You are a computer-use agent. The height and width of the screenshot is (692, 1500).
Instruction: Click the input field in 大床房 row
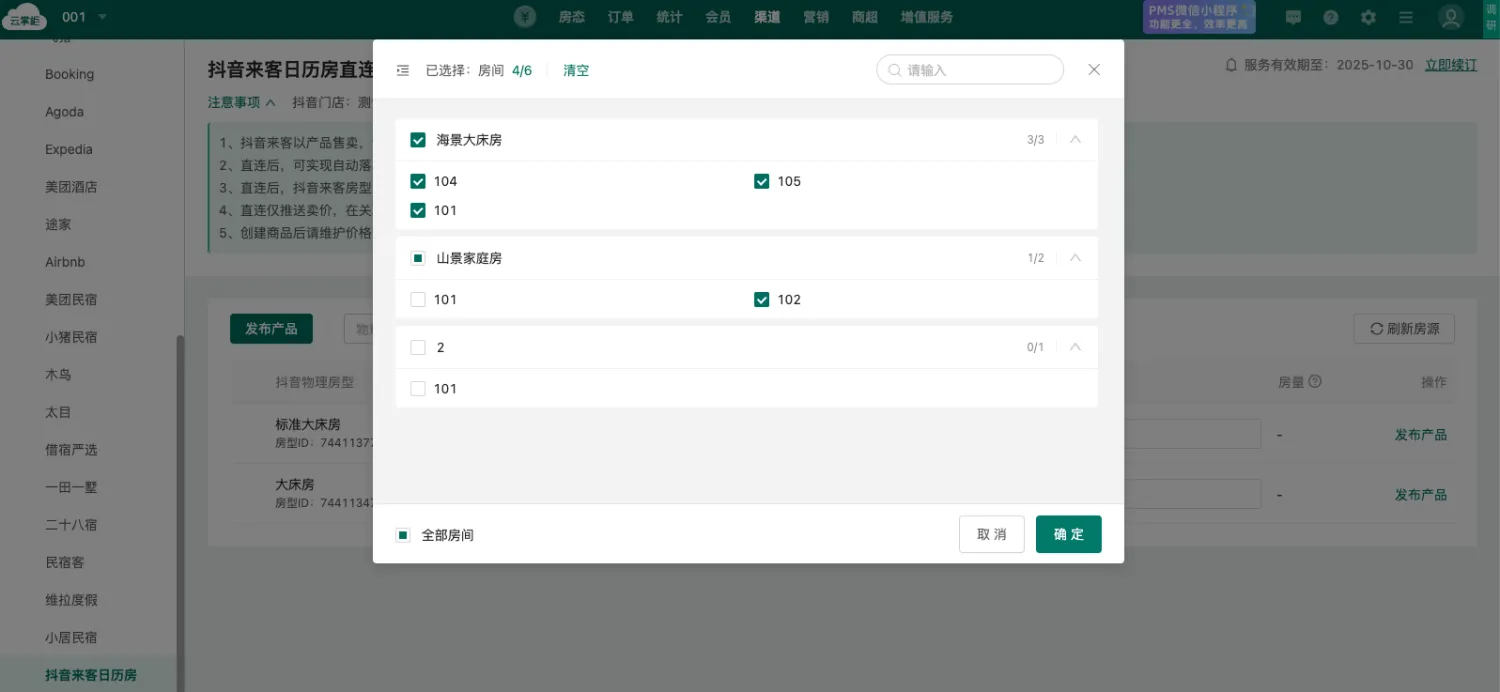(1192, 494)
